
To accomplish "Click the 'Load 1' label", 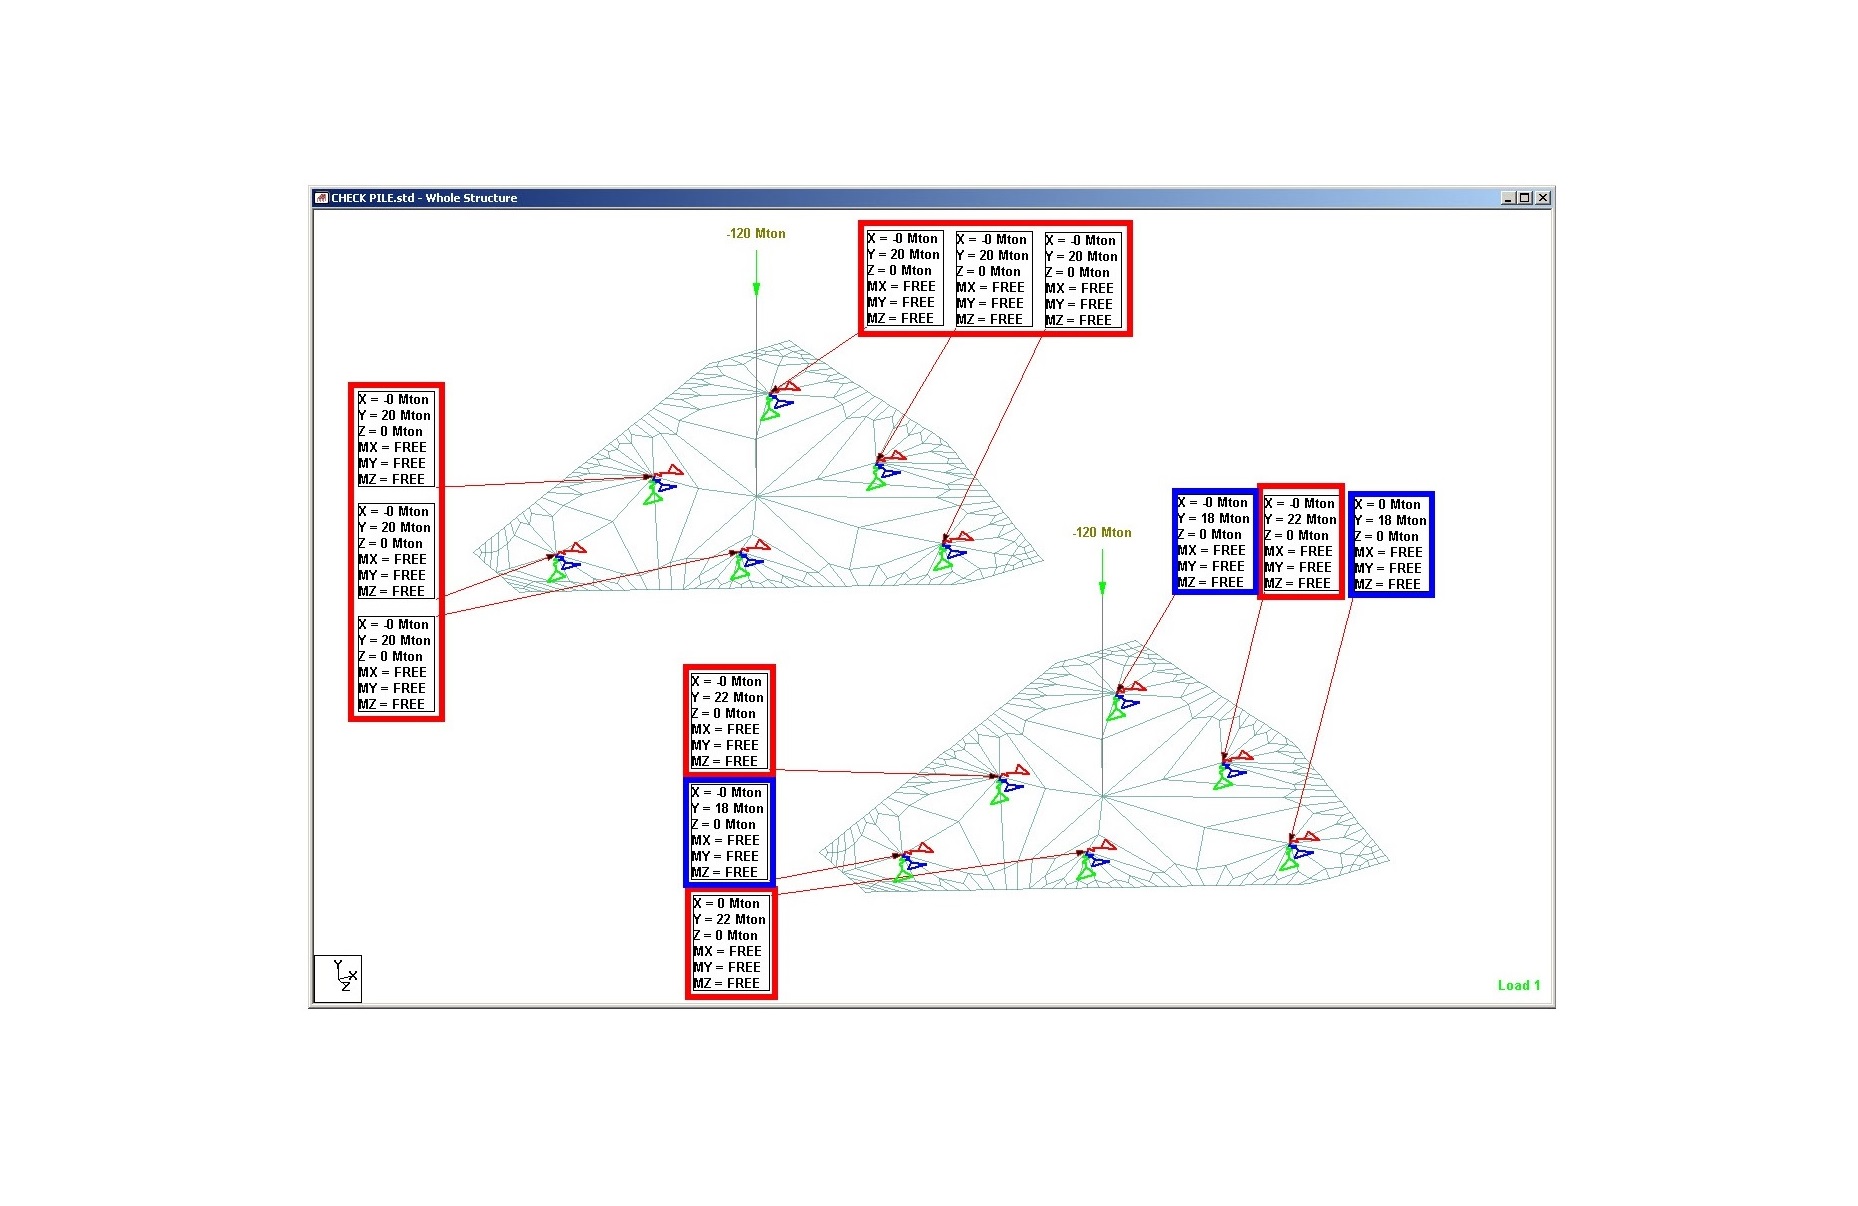I will tap(1518, 985).
